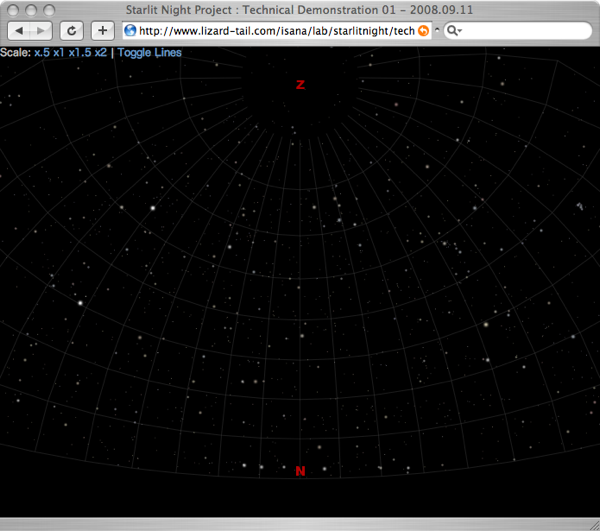
Task: Set scale to x.5
Action: tap(42, 52)
